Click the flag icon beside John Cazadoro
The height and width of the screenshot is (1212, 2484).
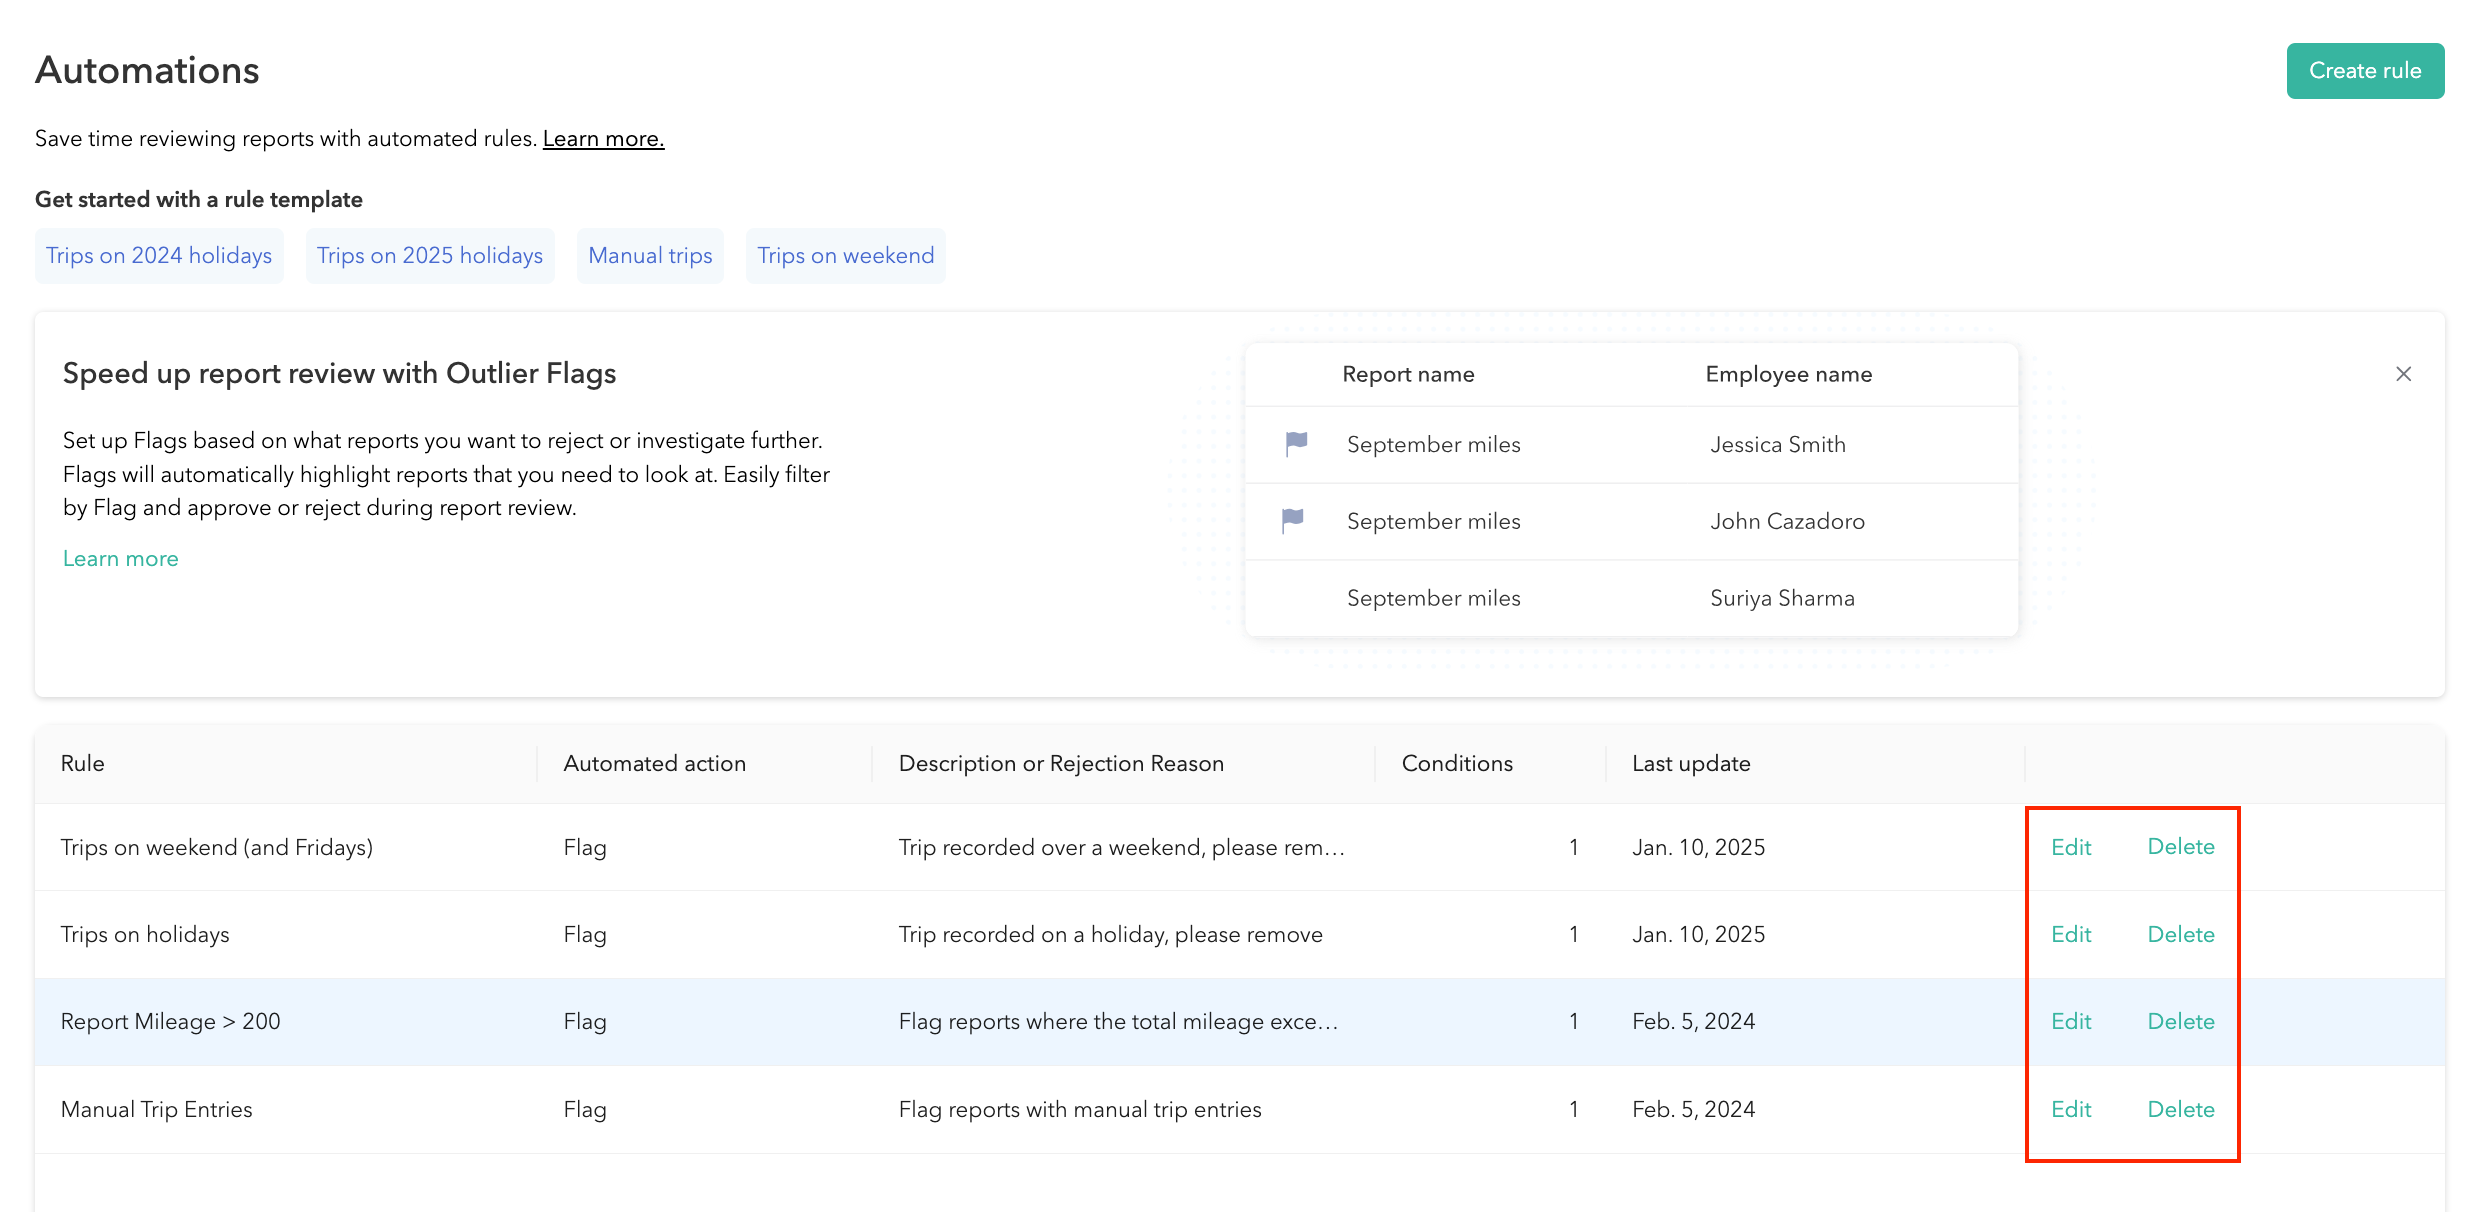coord(1293,520)
